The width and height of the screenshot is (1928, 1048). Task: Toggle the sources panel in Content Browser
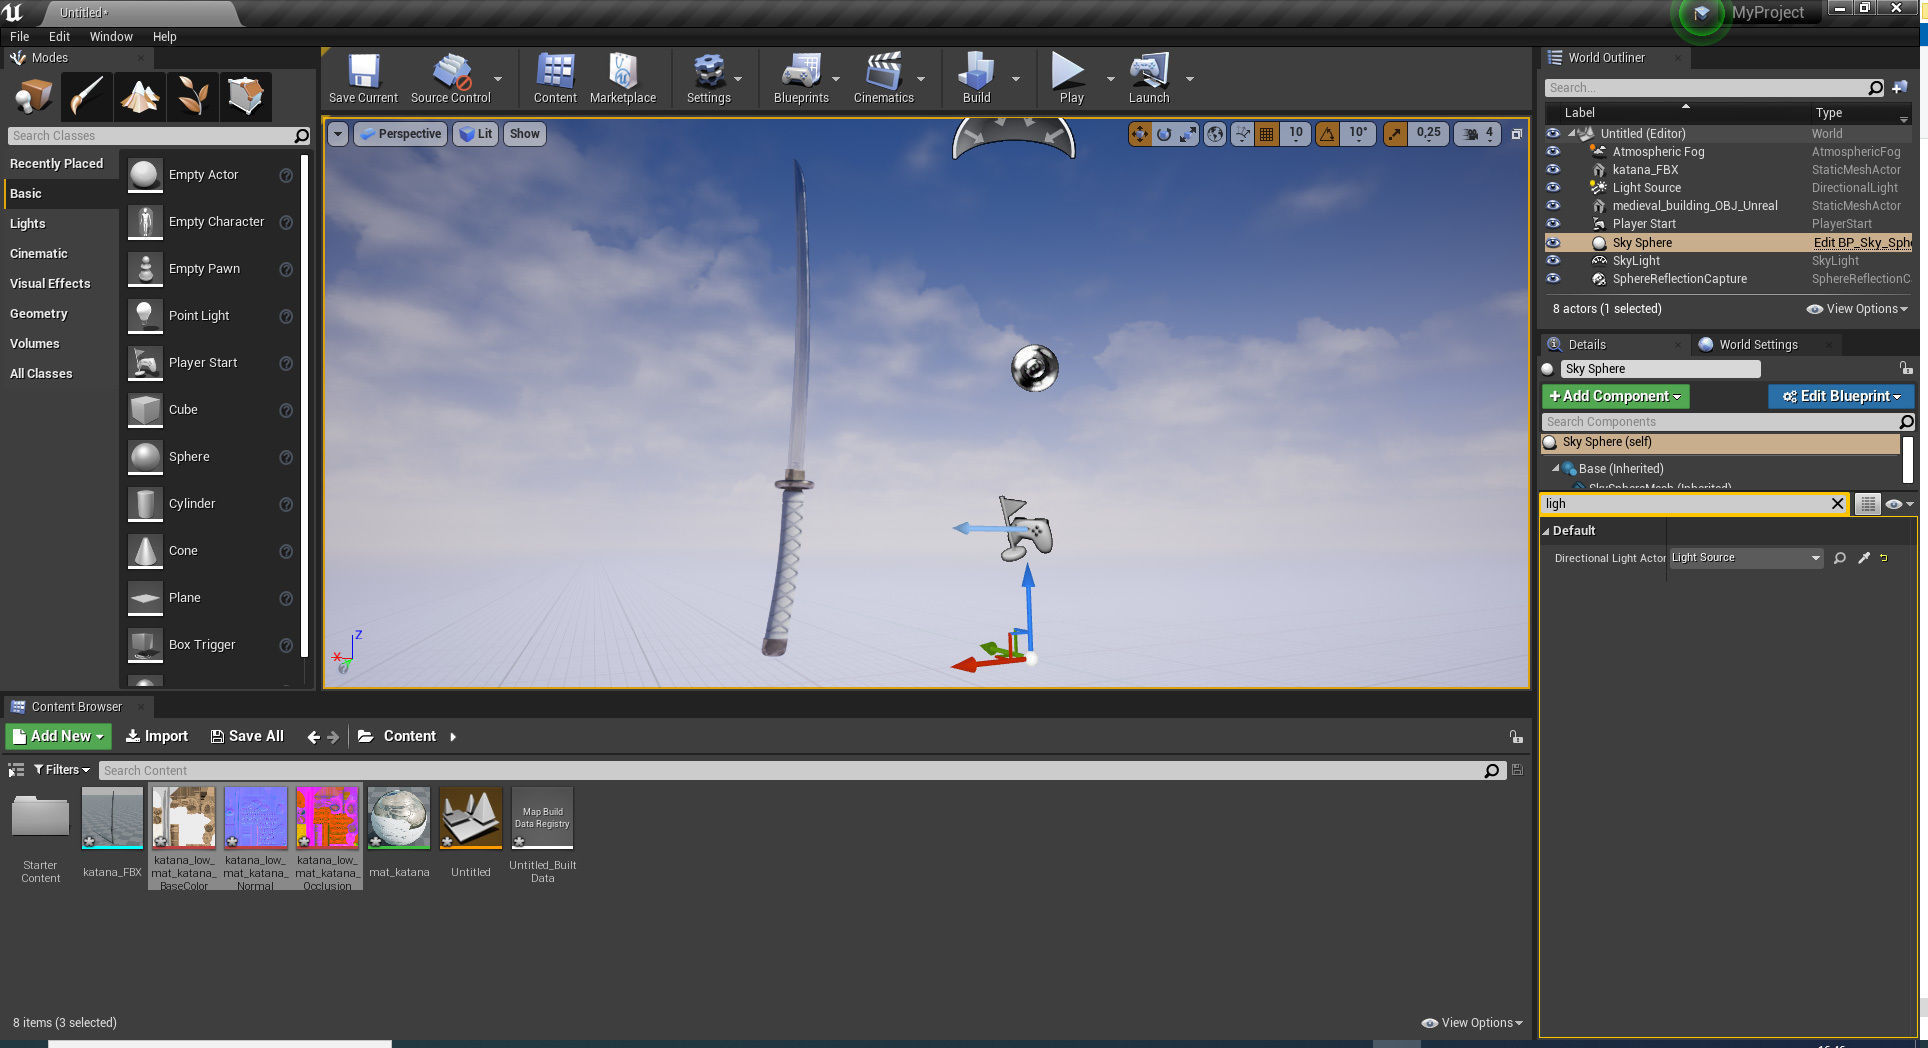click(x=16, y=770)
